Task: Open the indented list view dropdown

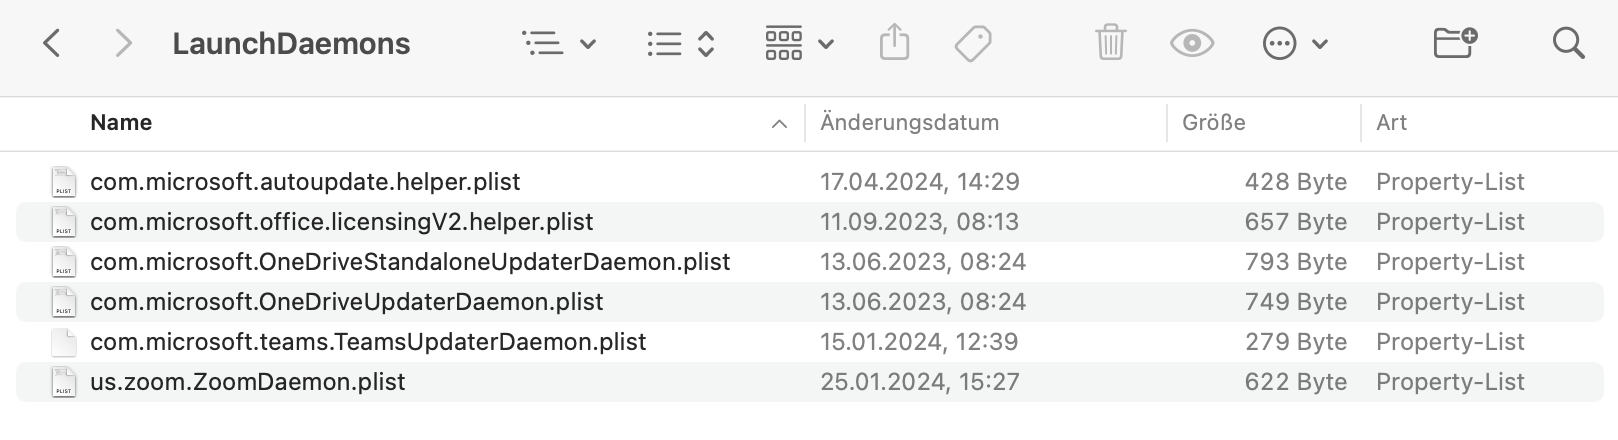Action: pyautogui.click(x=559, y=43)
